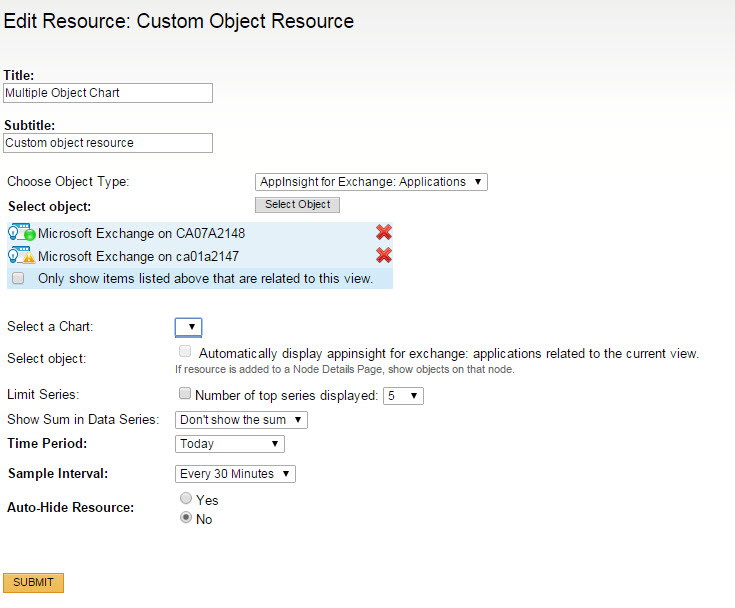Image resolution: width=735 pixels, height=608 pixels.
Task: Open the Sample Interval dropdown
Action: 235,474
